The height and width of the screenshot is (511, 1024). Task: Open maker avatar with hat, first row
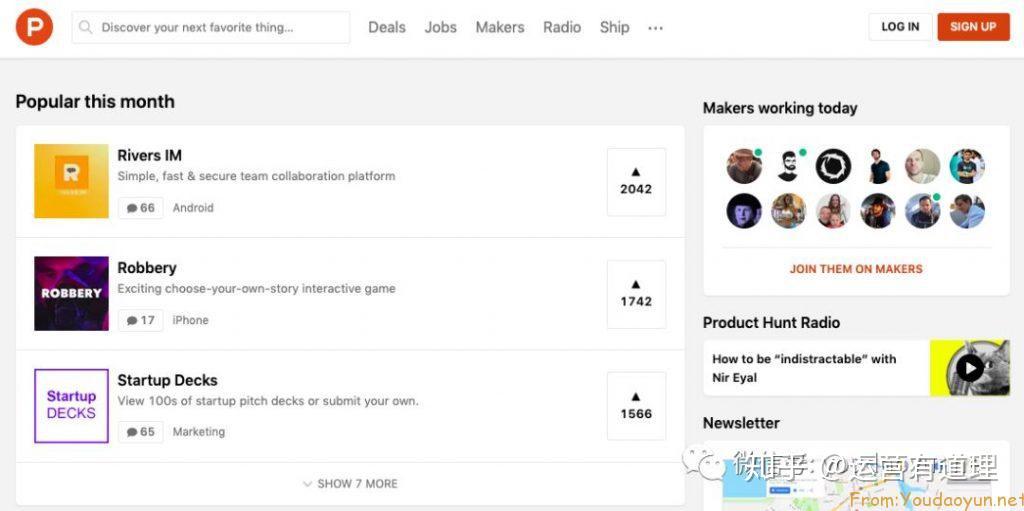point(744,166)
